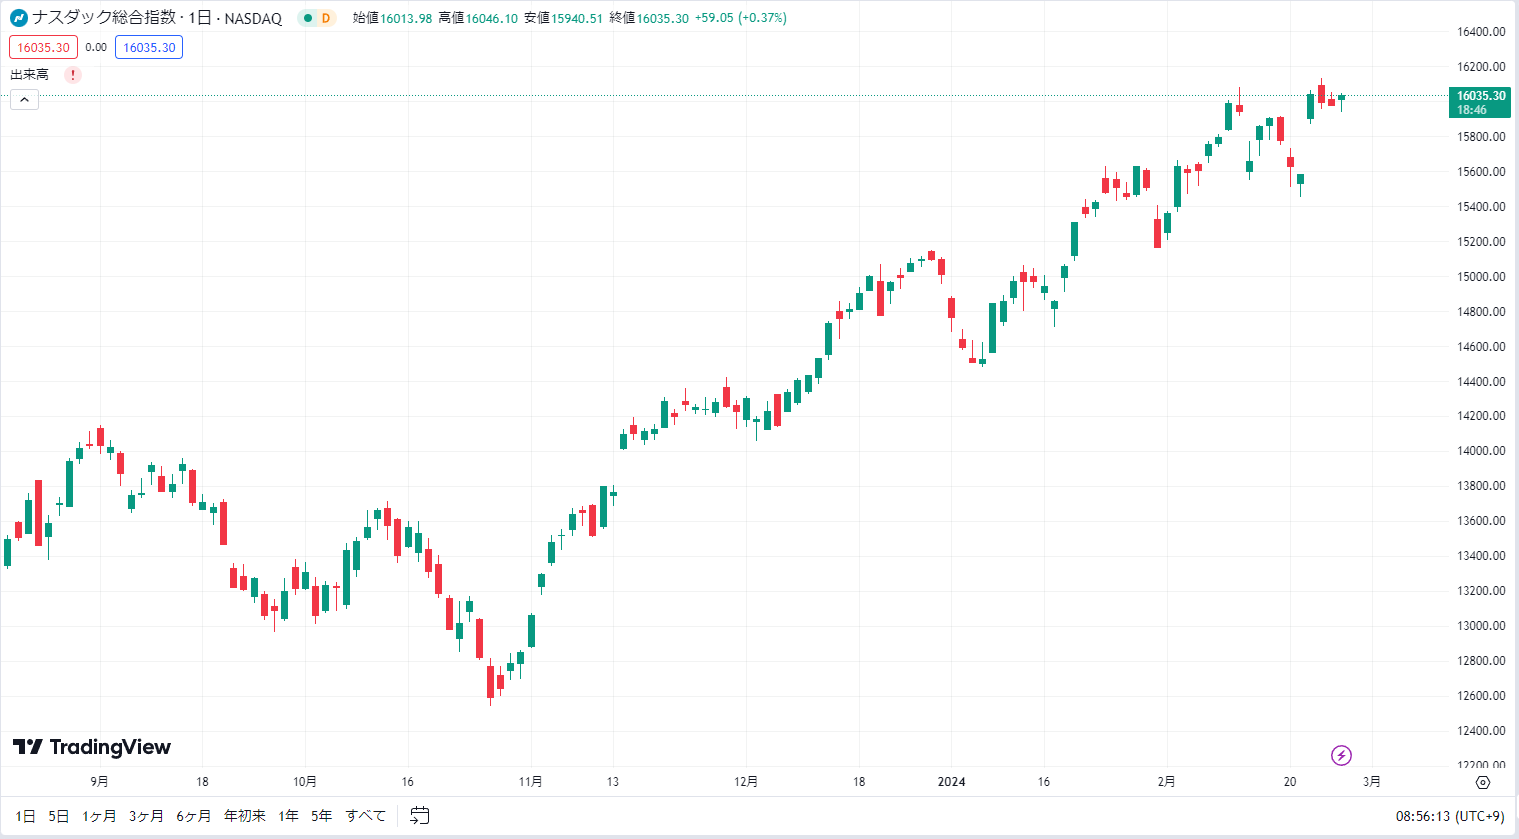Click the 0.00 spread value
This screenshot has width=1519, height=839.
[96, 47]
